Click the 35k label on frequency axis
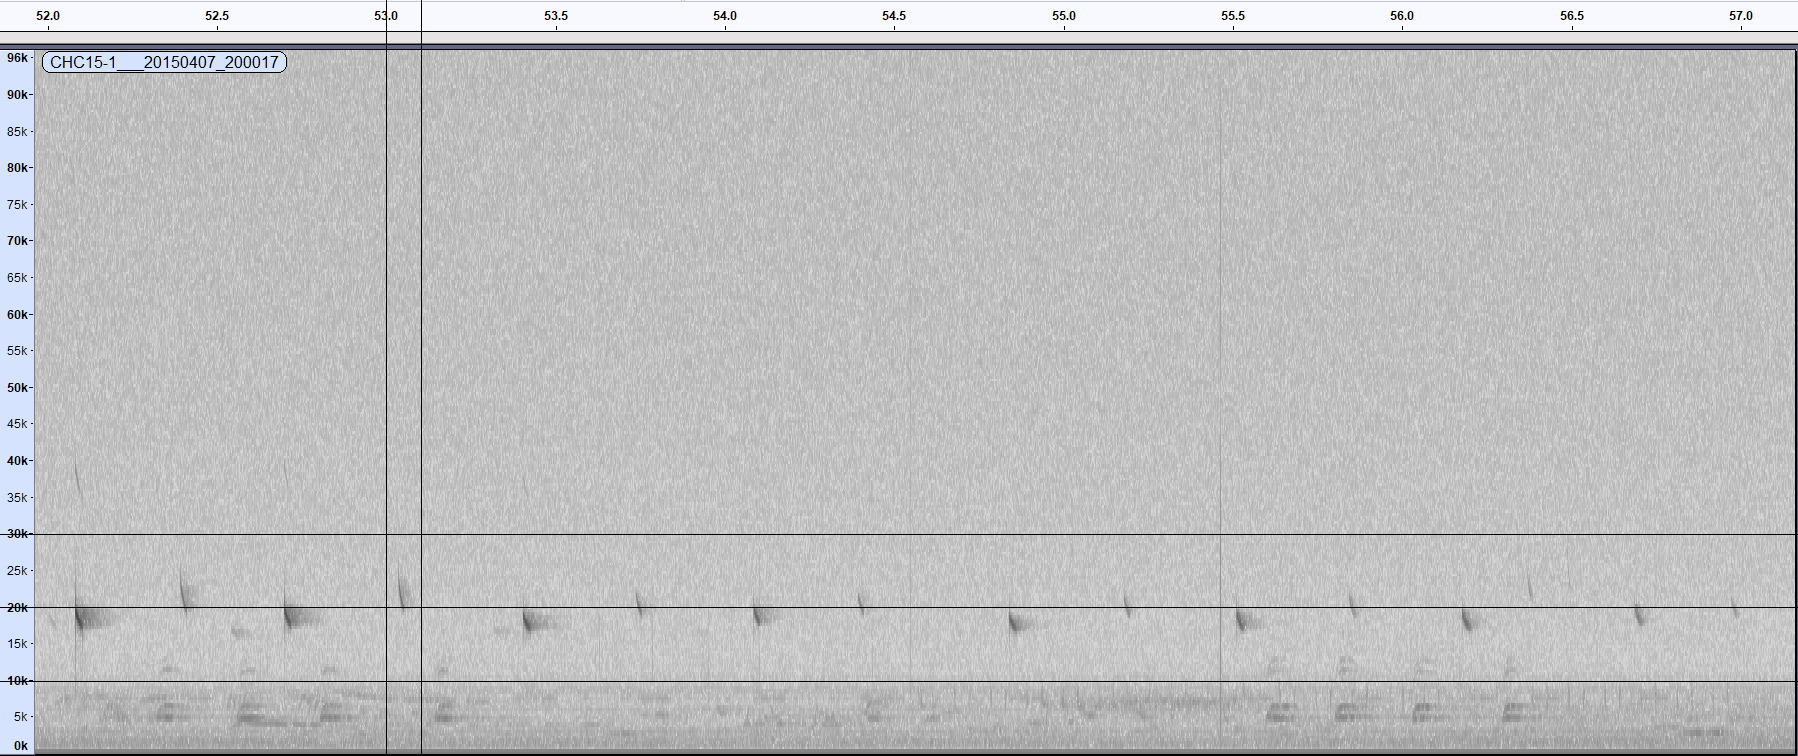The height and width of the screenshot is (756, 1798). pyautogui.click(x=17, y=497)
